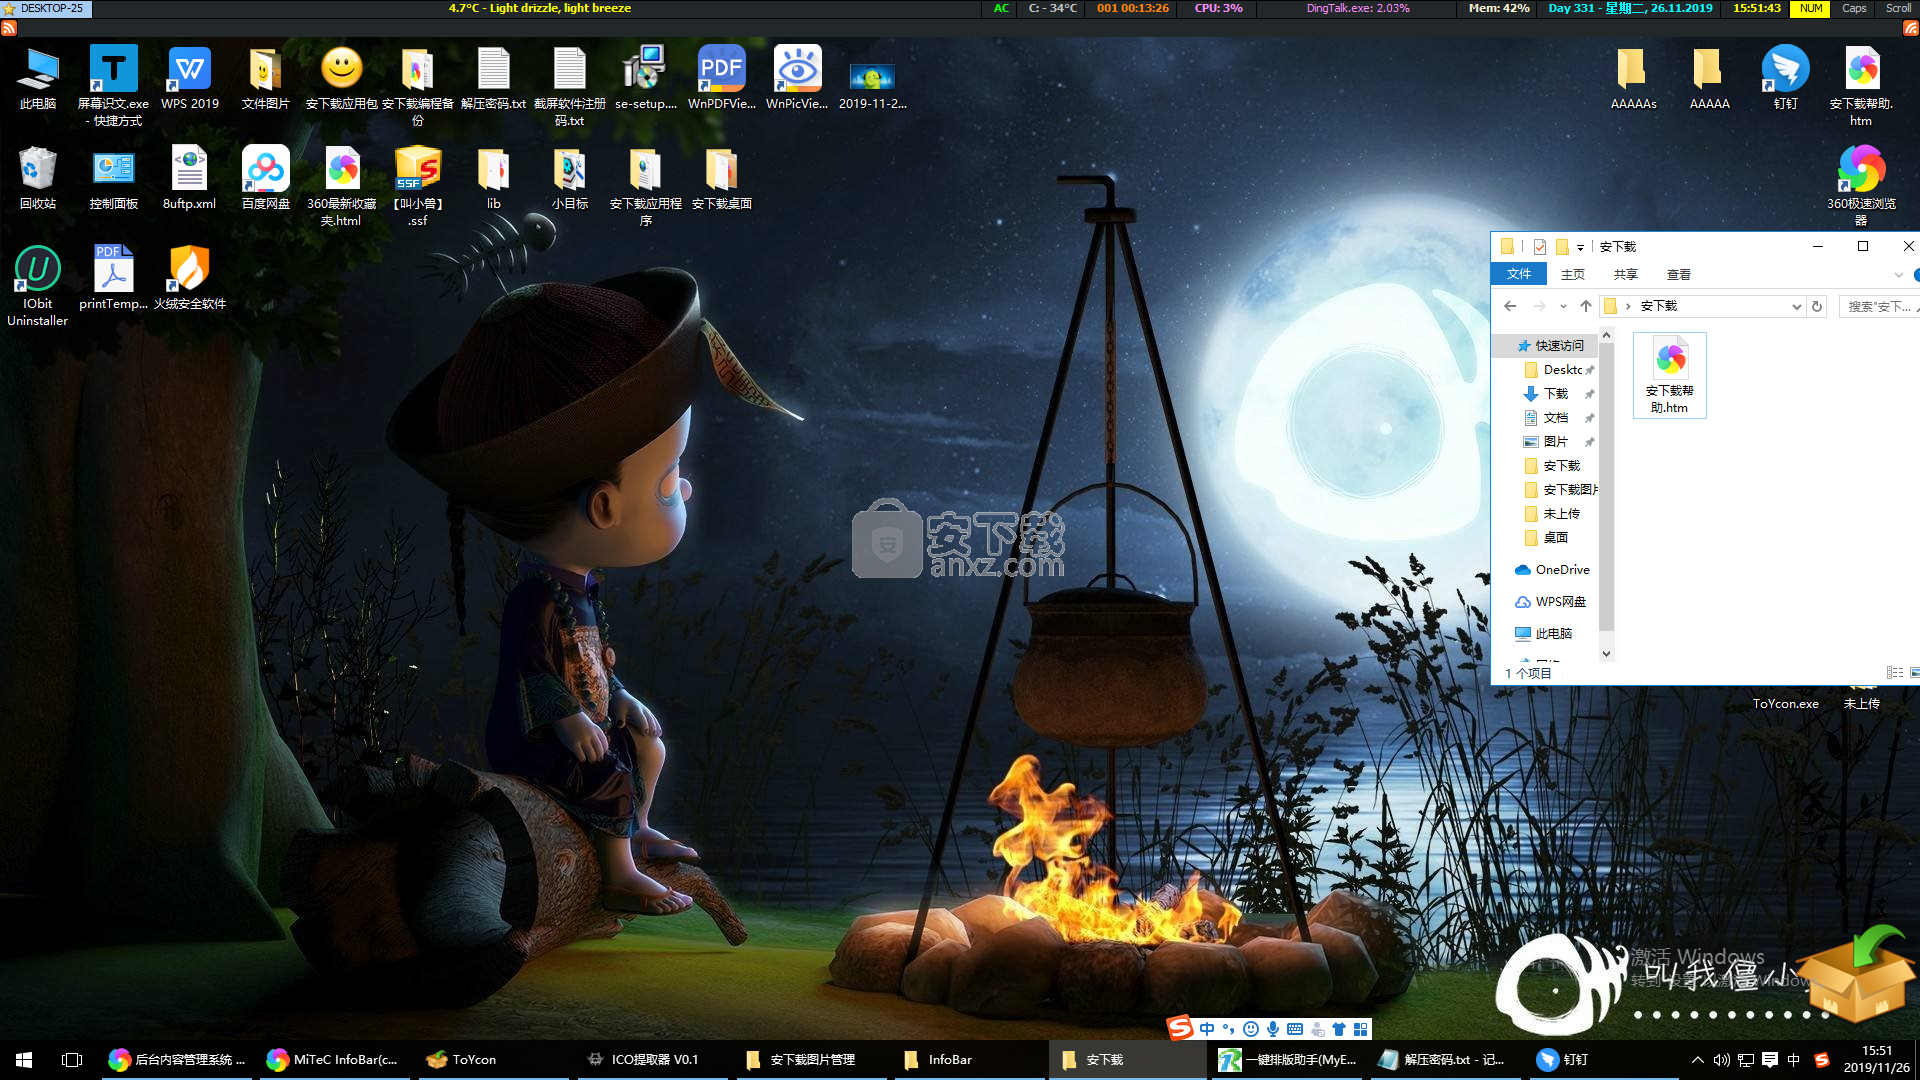Open Task View on taskbar
Screen dimensions: 1920x1080
[x=72, y=1060]
